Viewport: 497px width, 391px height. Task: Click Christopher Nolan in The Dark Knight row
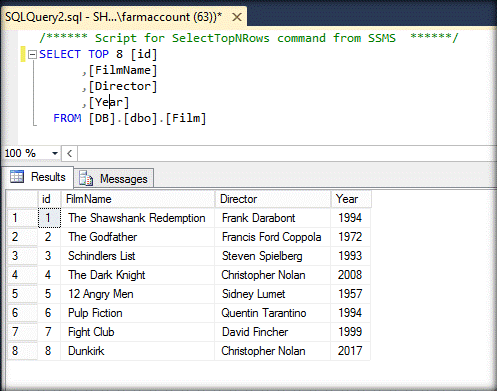tap(273, 275)
